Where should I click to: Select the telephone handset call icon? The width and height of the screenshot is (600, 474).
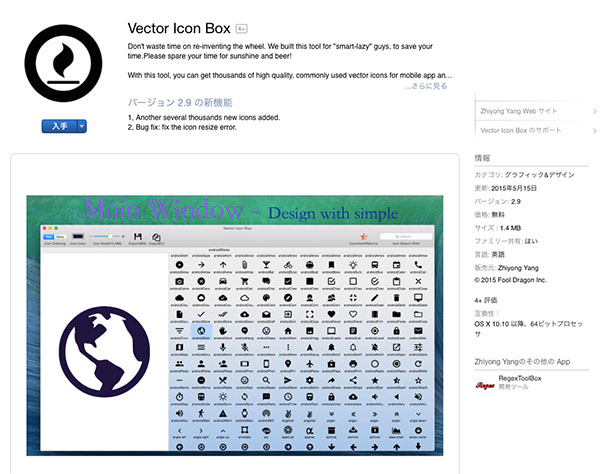418,265
